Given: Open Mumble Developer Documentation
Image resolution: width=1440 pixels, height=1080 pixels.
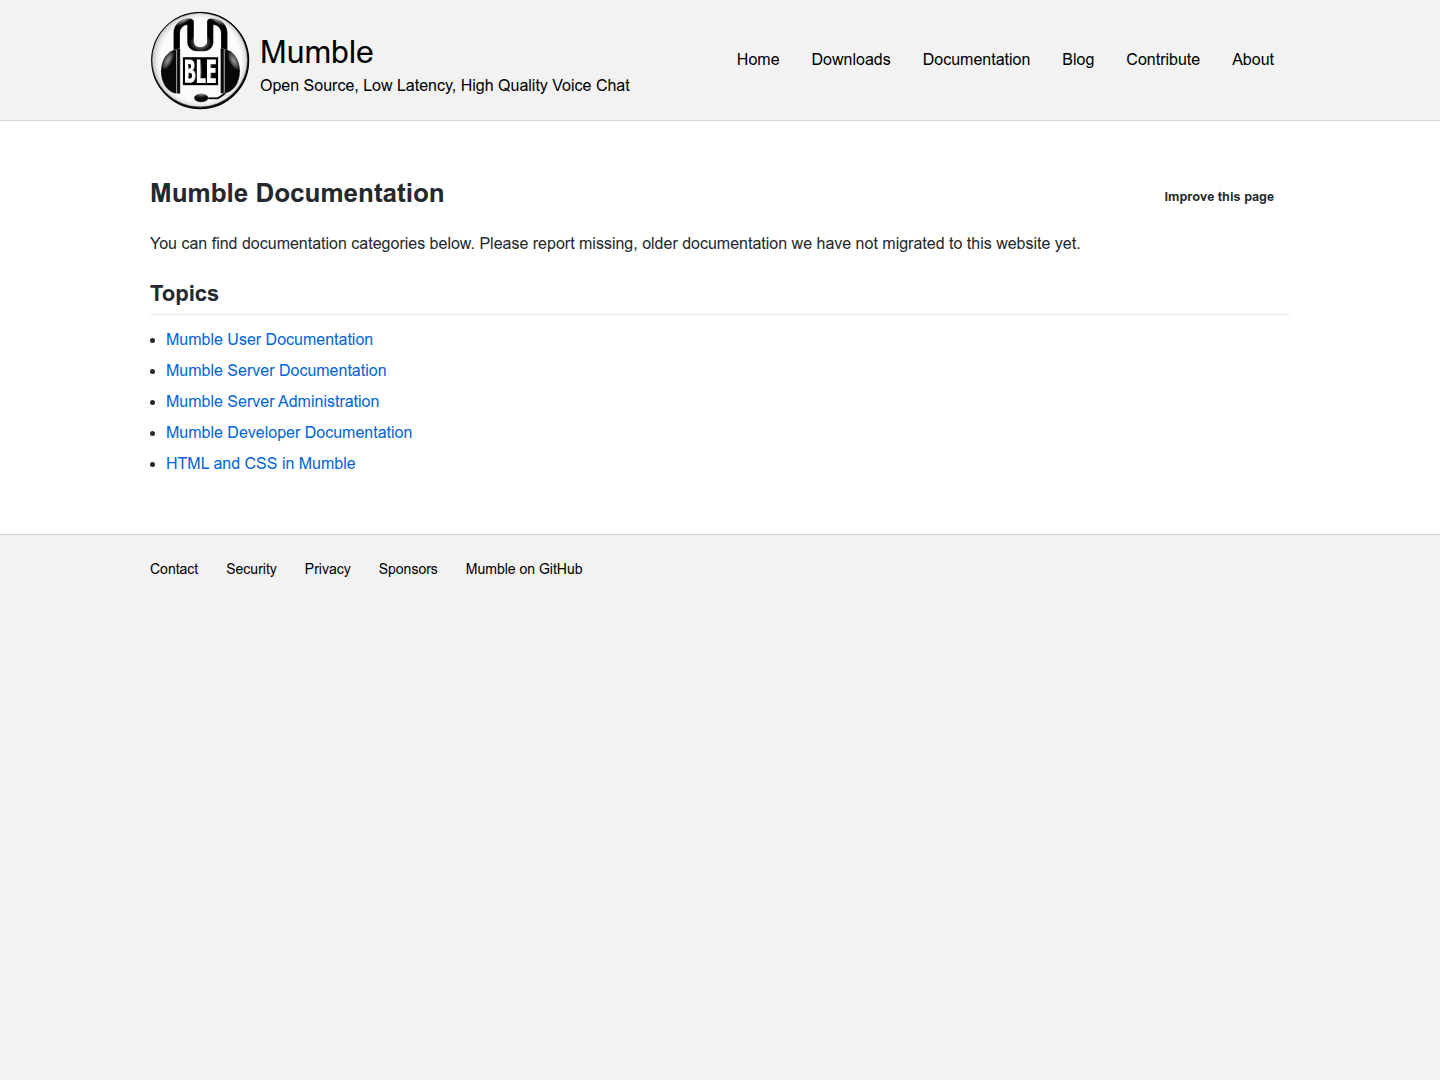Looking at the screenshot, I should coord(289,433).
